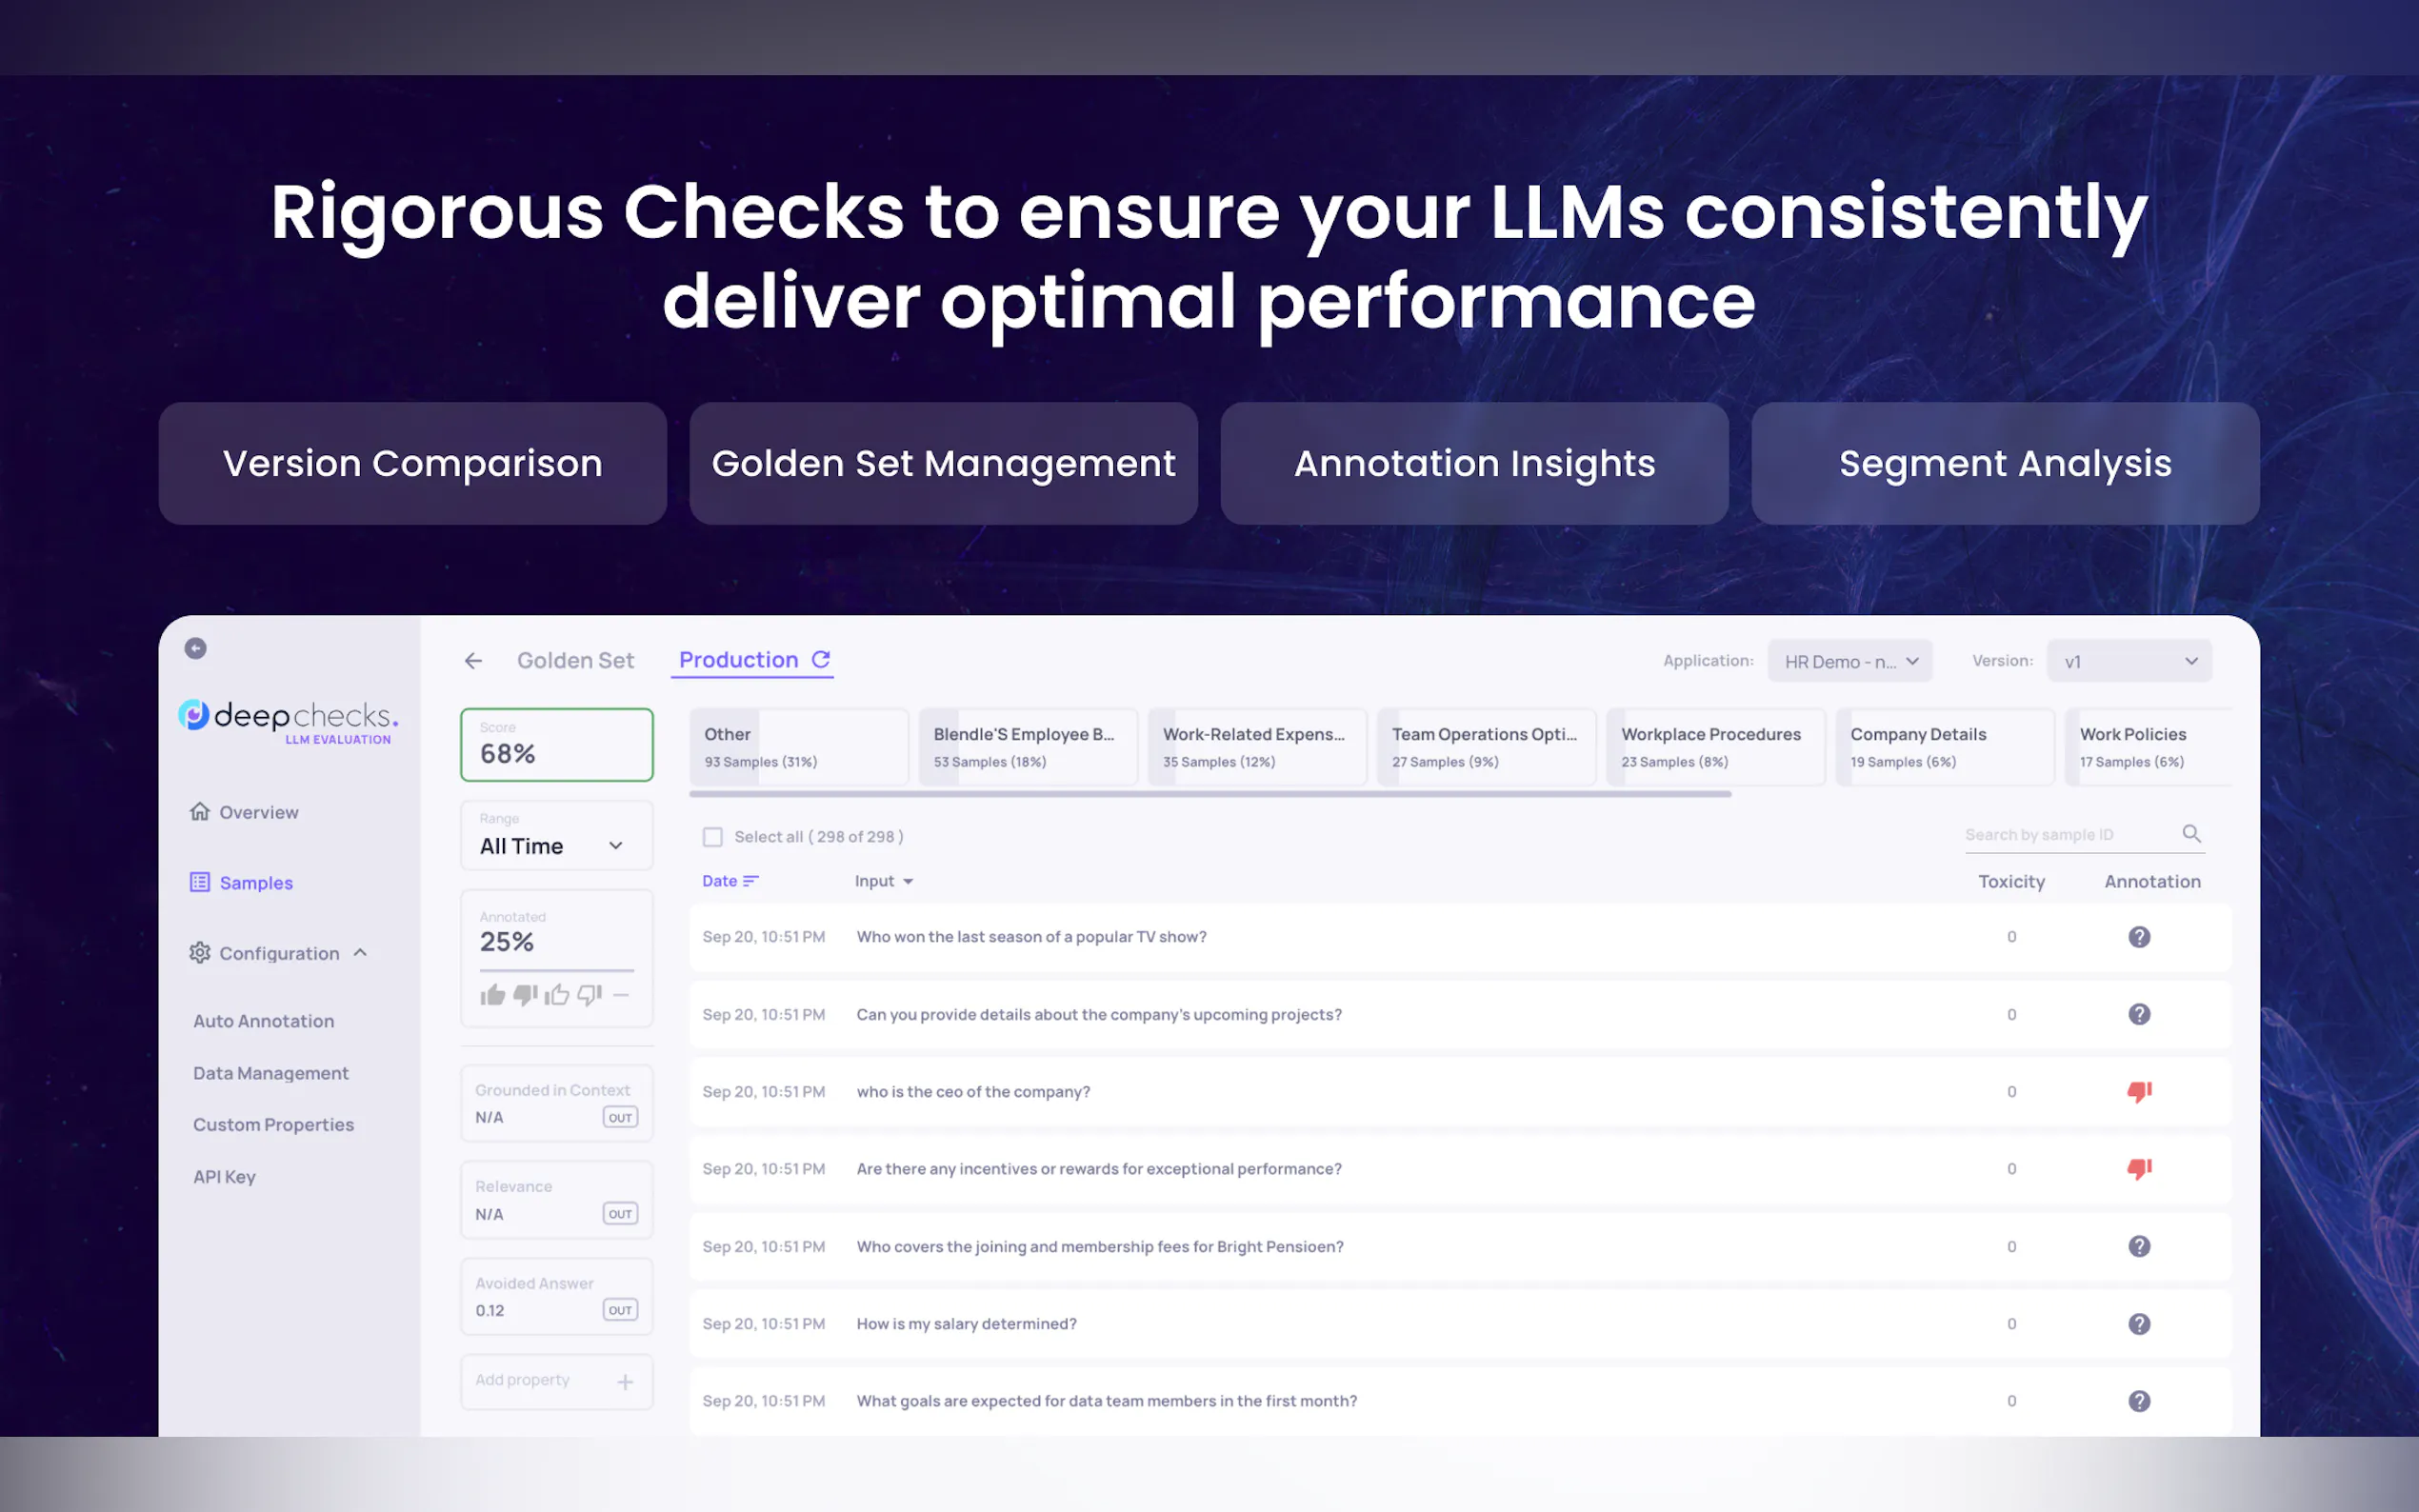Click the plus icon in Add property
2419x1512 pixels.
[625, 1382]
